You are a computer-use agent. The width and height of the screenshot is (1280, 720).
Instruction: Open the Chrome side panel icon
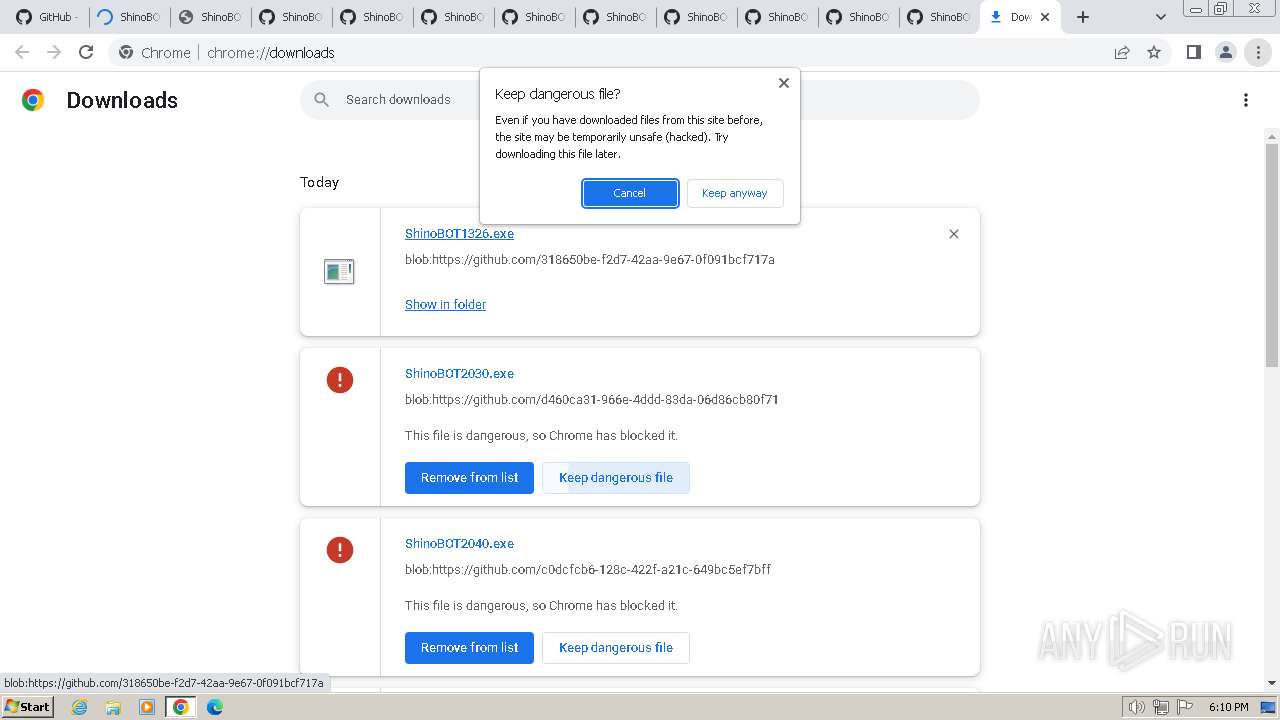click(1193, 52)
